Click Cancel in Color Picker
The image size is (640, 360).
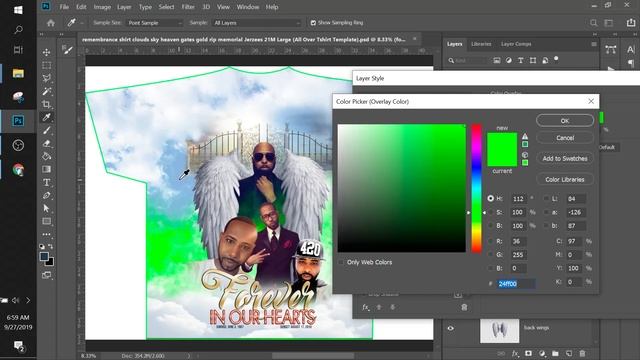click(x=565, y=138)
